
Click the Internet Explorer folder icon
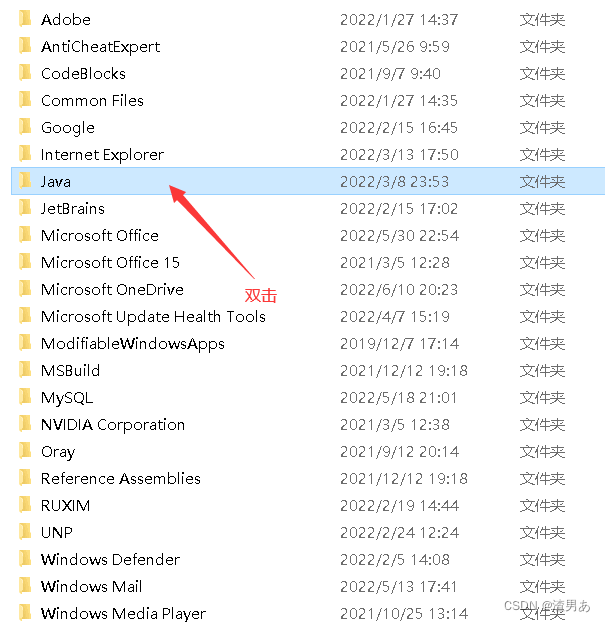[25, 153]
